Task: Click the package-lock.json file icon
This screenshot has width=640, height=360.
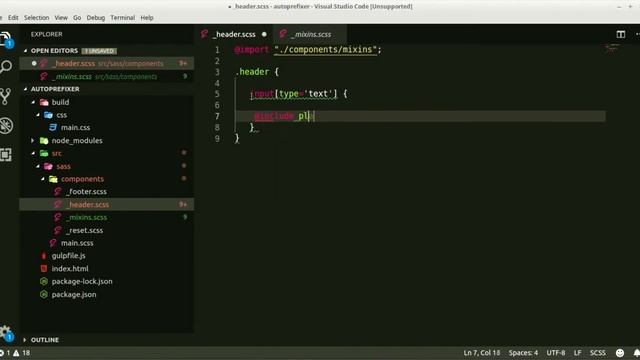Action: click(x=44, y=281)
